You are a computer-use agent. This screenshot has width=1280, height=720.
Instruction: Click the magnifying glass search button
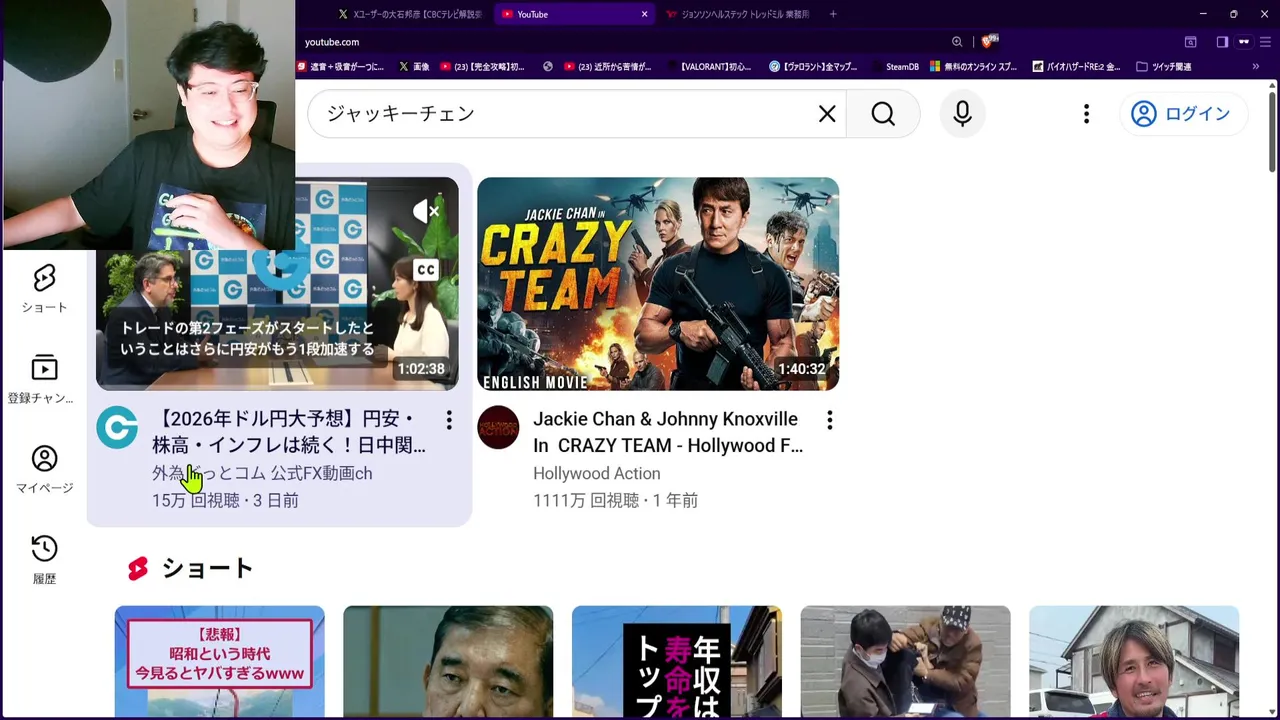pyautogui.click(x=883, y=114)
